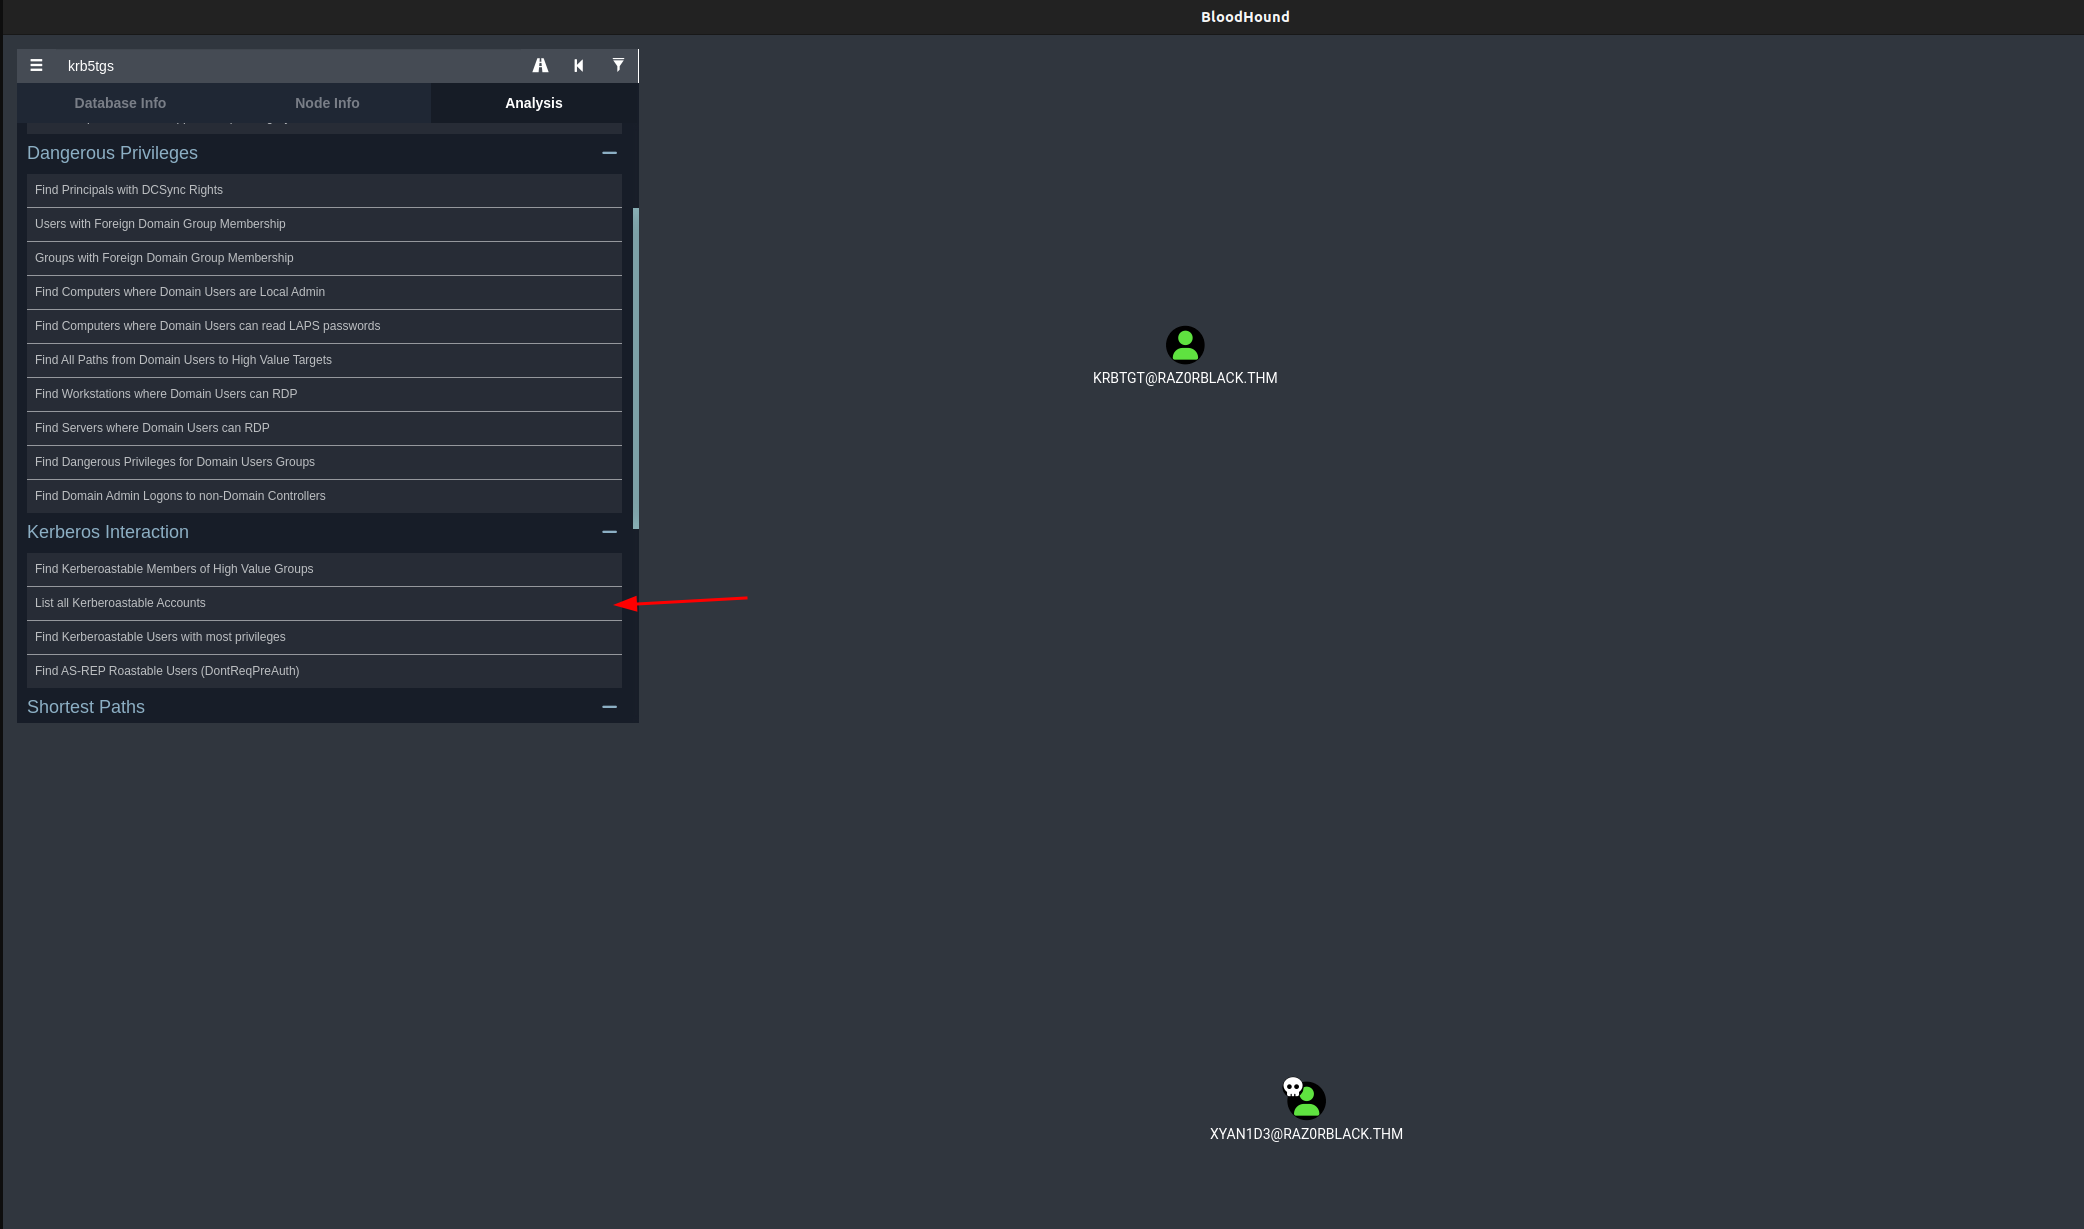Collapse the Shortest Paths section
This screenshot has height=1229, width=2084.
(609, 707)
